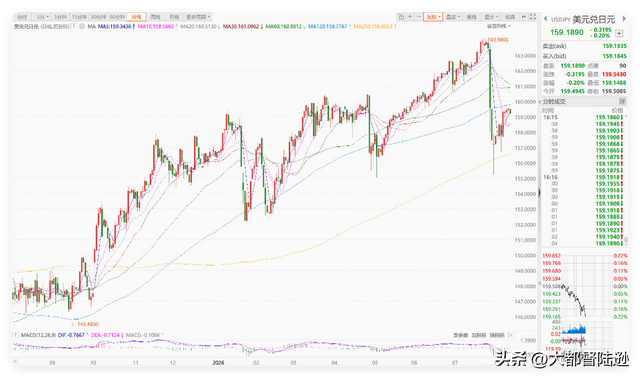The height and width of the screenshot is (378, 640).
Task: Click the blue mini volume chart
Action: coord(574,328)
